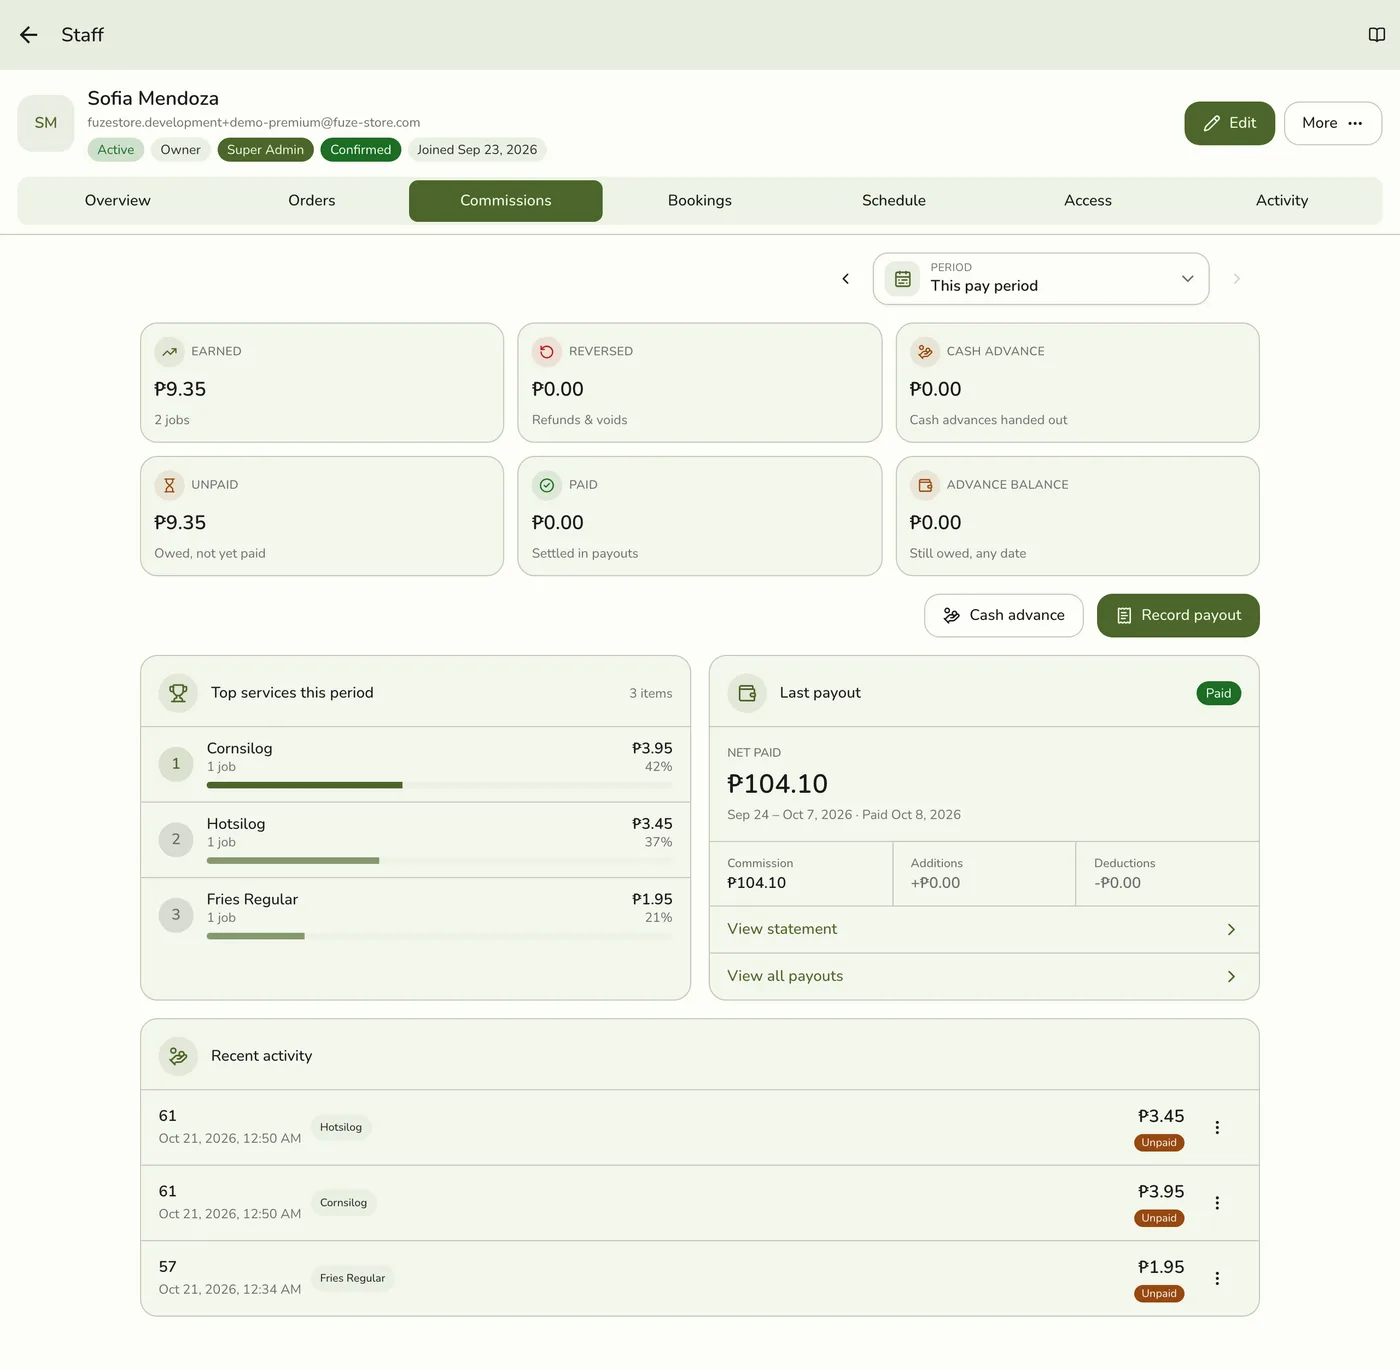
Task: Select the Commissions tab
Action: coord(506,201)
